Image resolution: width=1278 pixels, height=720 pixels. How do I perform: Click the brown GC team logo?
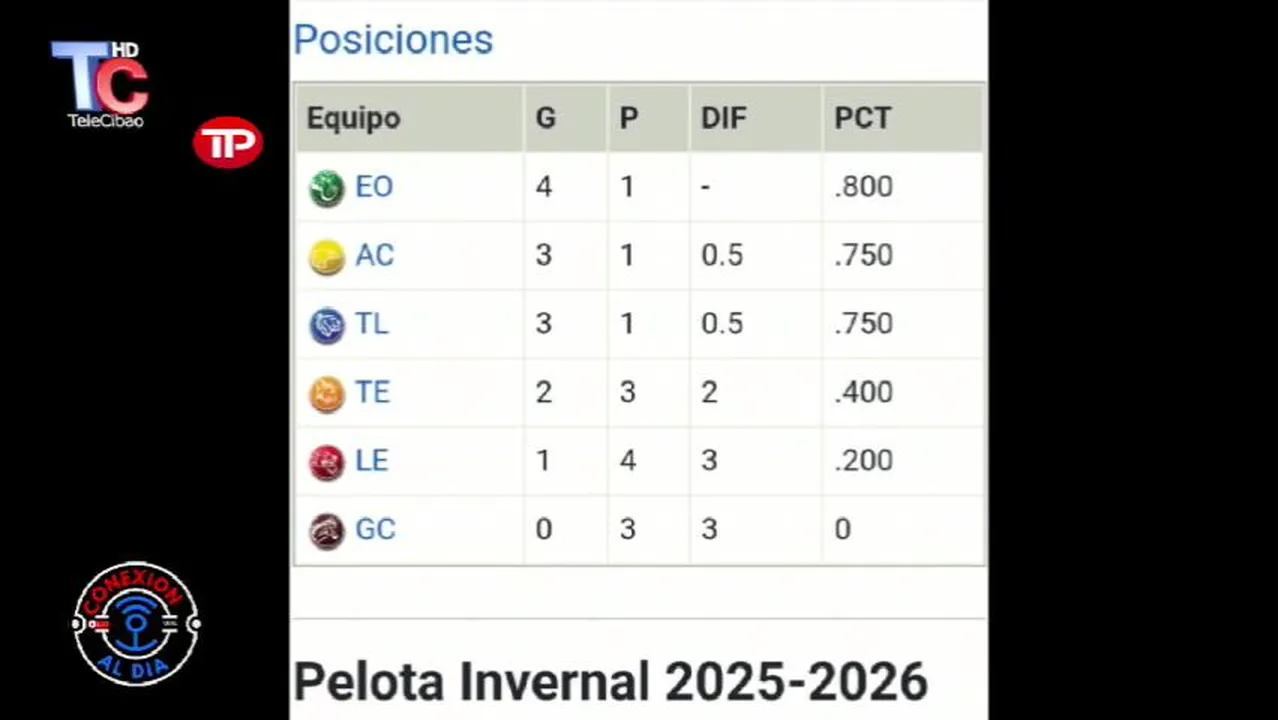(x=326, y=530)
